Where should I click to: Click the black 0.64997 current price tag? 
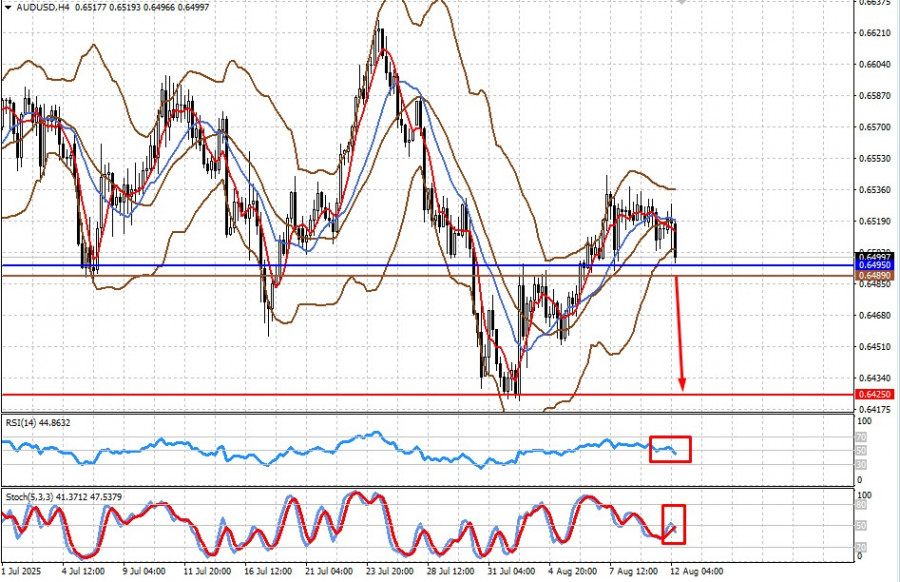(874, 257)
